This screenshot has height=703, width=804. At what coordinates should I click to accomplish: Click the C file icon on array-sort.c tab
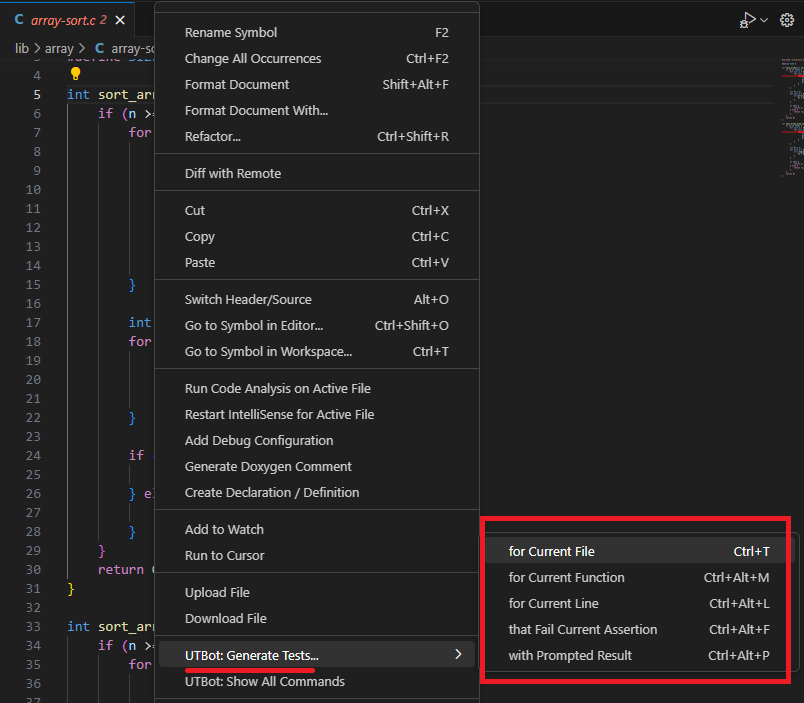coord(20,20)
